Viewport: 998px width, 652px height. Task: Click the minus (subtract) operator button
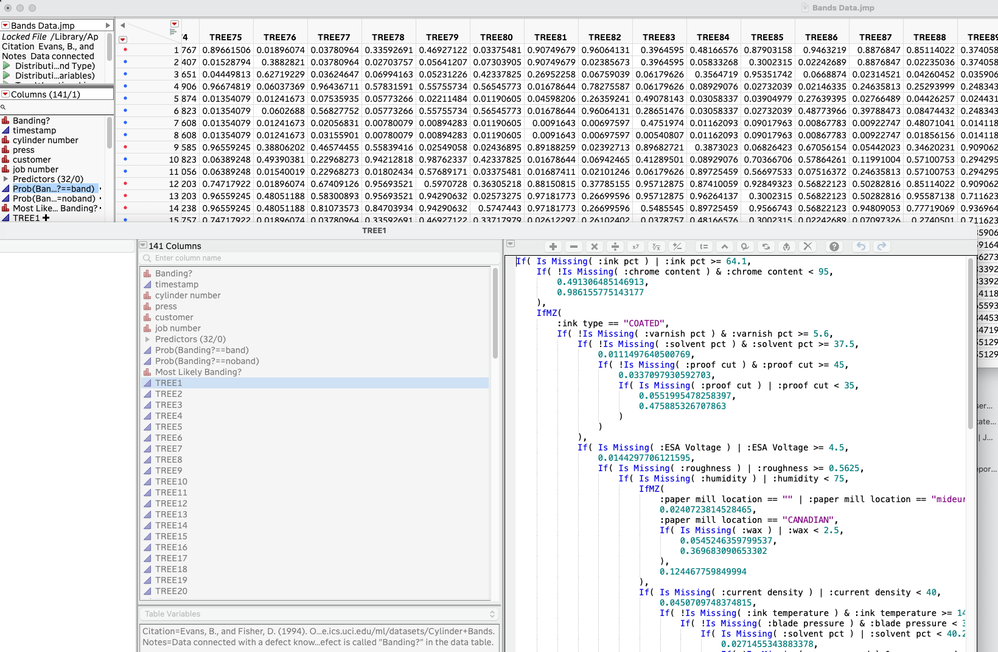click(574, 246)
